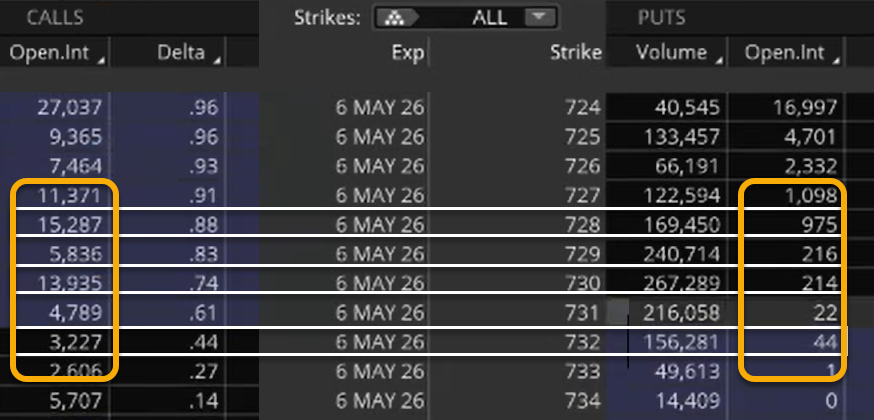
Task: Select the Strike column header
Action: tap(576, 53)
